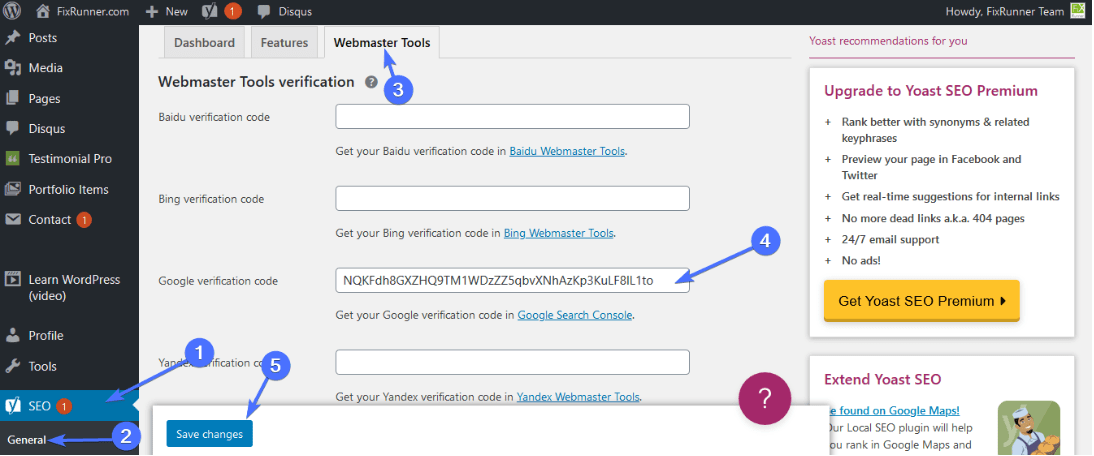Click the Local SEO baker thumbnail
The width and height of the screenshot is (1094, 456).
tap(1028, 428)
